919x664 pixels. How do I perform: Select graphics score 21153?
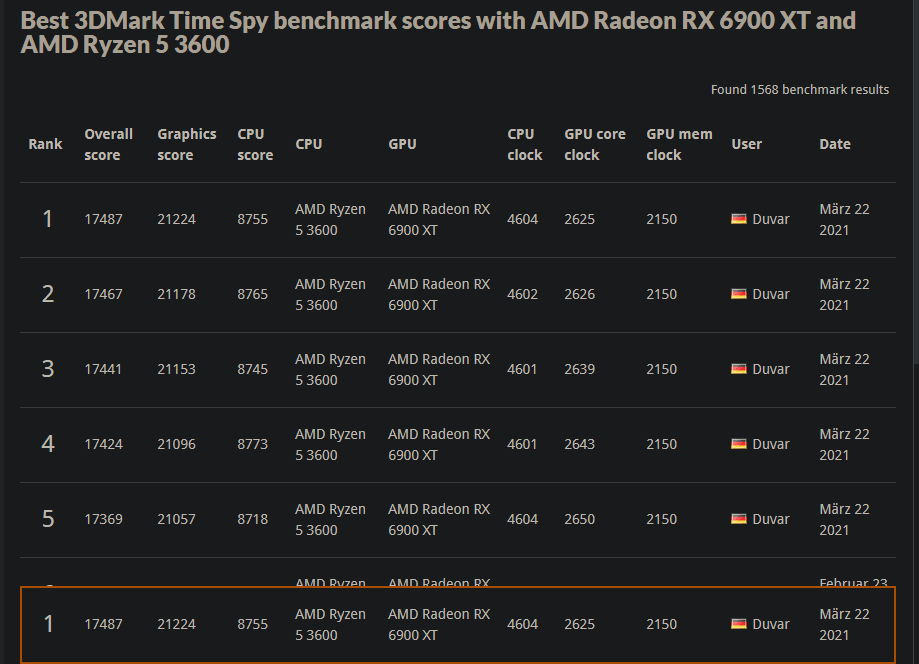176,369
